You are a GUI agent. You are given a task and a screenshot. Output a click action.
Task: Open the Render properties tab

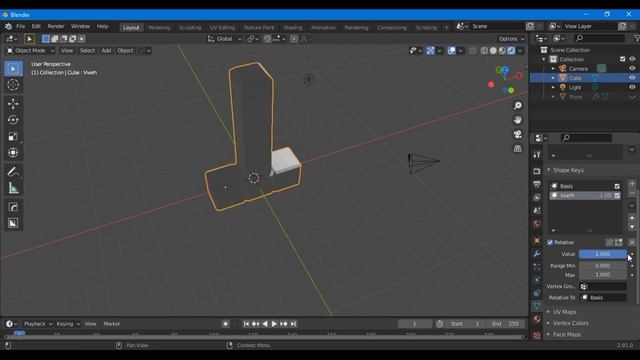point(537,171)
